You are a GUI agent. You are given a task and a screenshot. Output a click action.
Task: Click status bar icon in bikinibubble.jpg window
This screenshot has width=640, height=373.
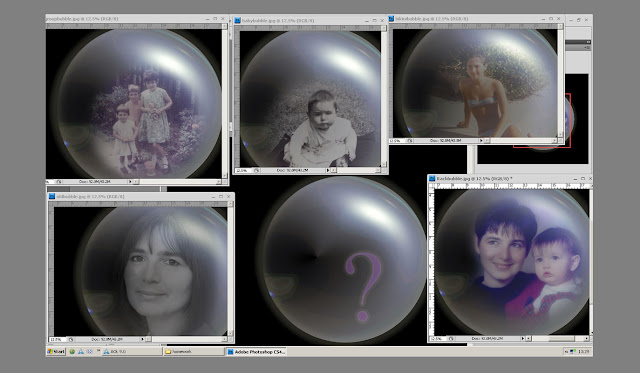410,140
